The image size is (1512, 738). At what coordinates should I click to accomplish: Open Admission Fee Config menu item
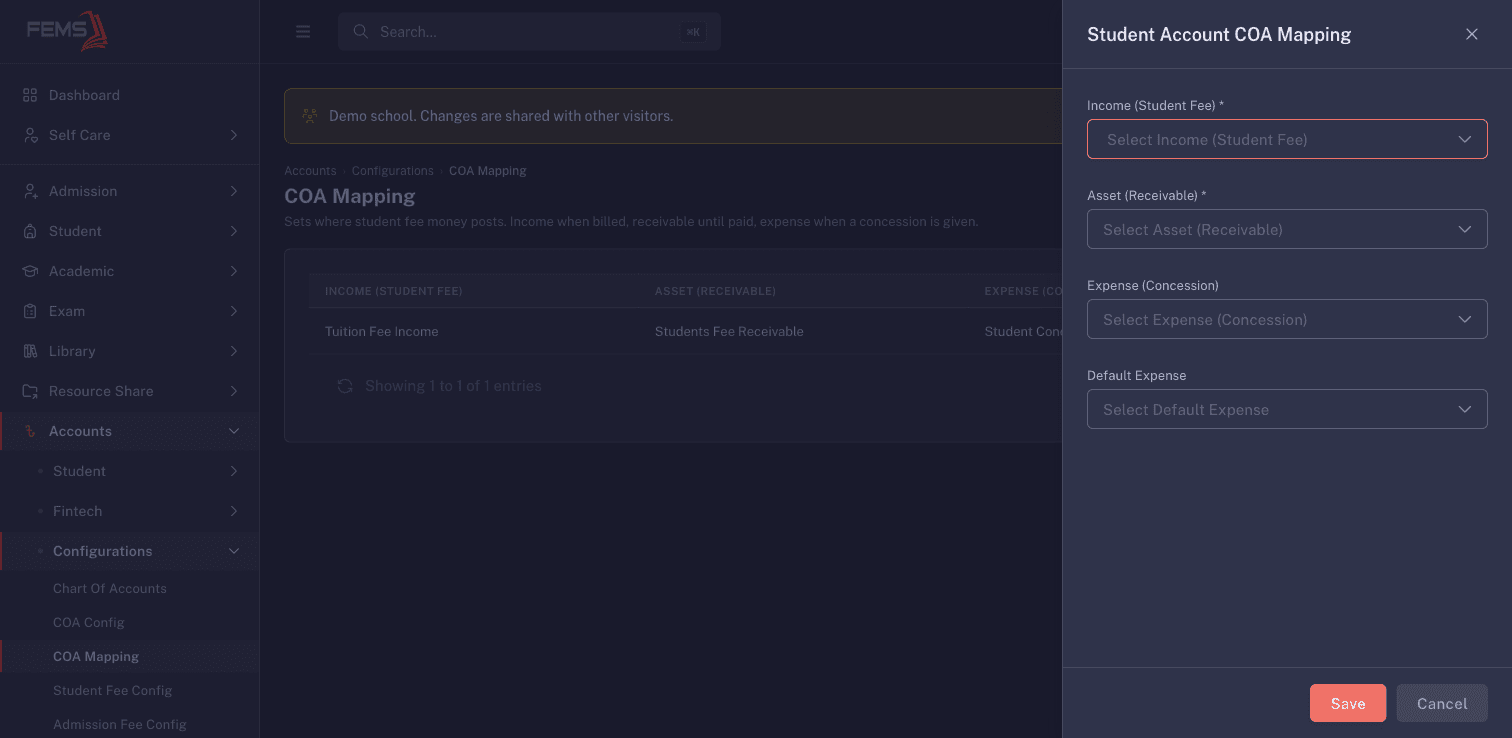120,725
